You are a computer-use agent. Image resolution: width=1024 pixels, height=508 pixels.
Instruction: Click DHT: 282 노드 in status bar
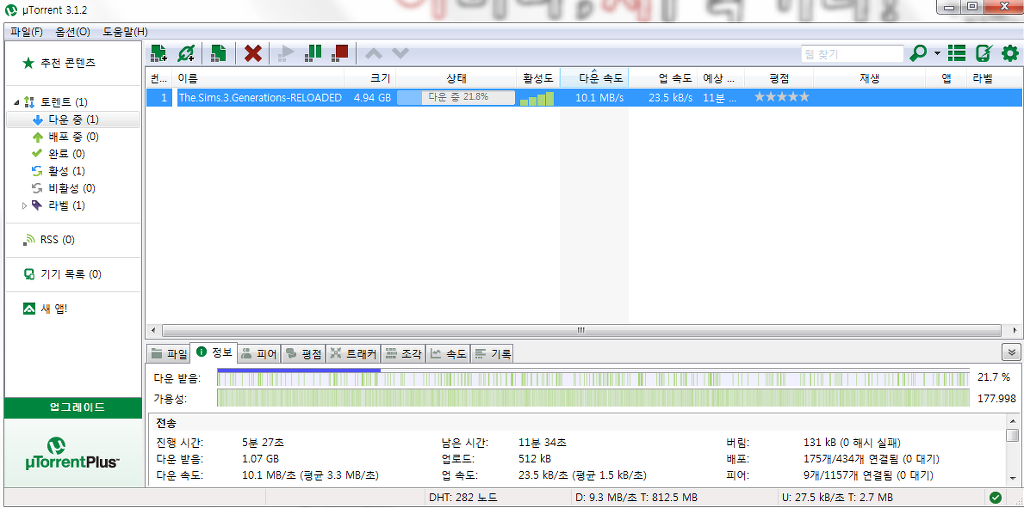tap(462, 498)
